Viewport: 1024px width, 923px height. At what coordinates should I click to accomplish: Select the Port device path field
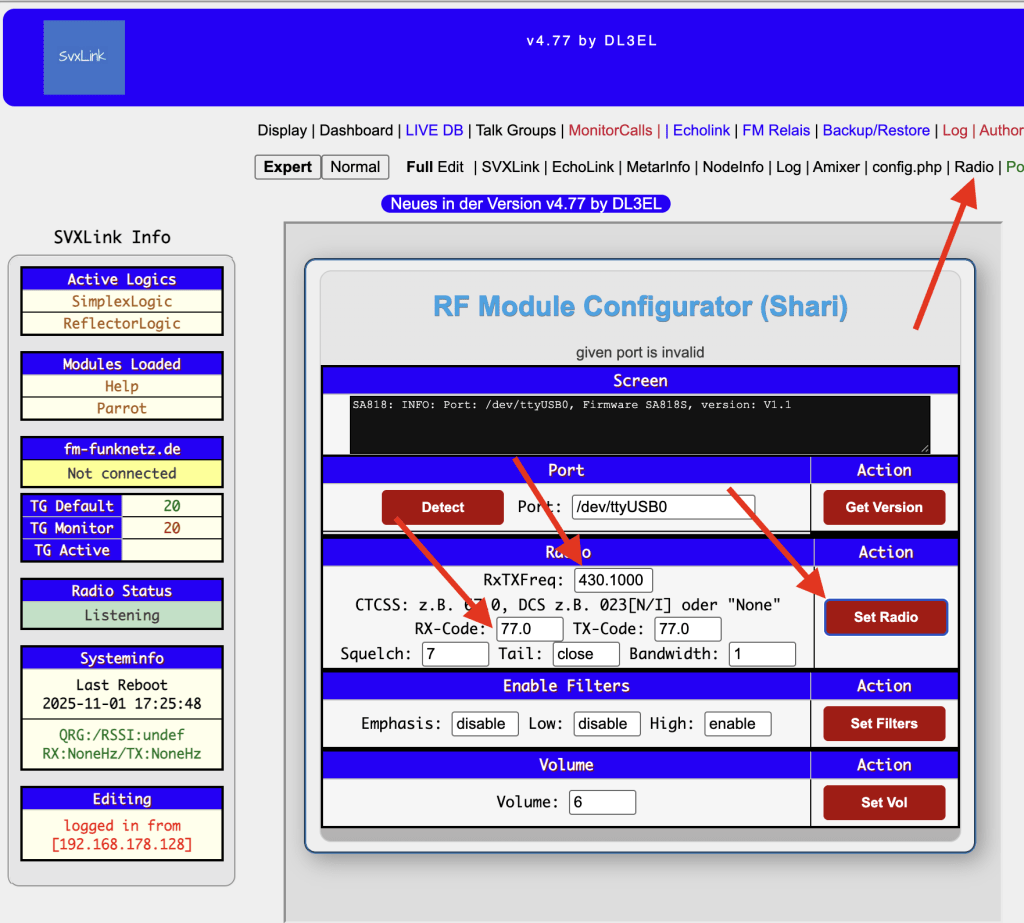663,507
